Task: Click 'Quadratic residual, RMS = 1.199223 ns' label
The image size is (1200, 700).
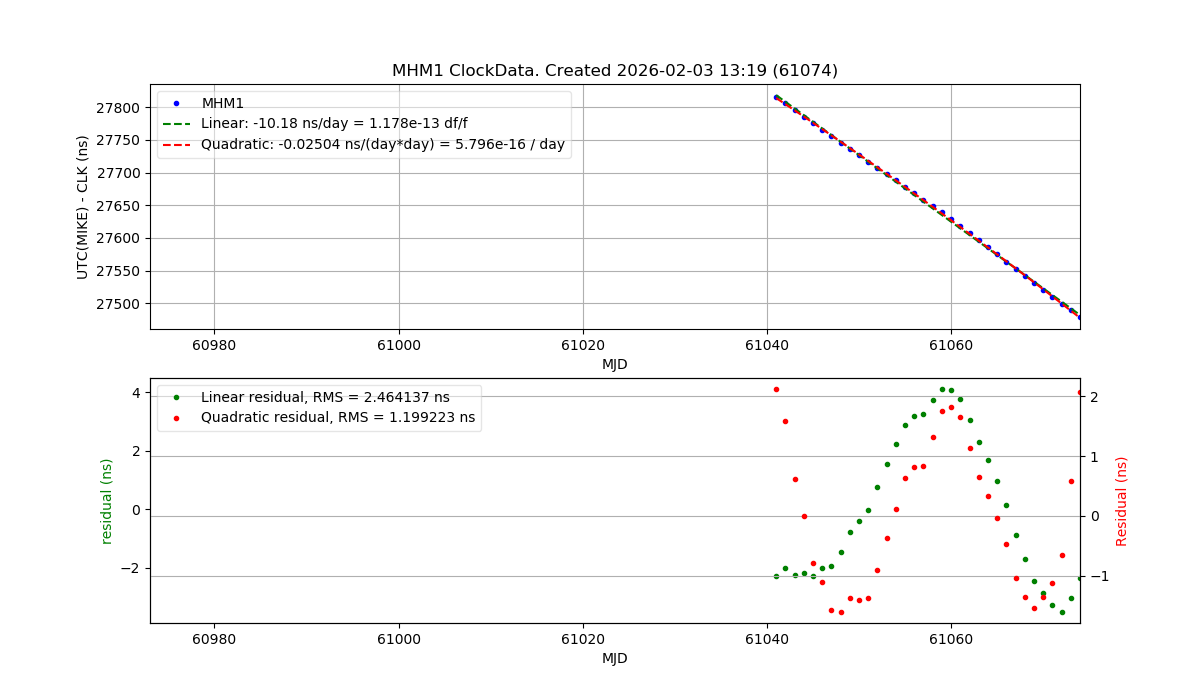Action: [x=338, y=418]
